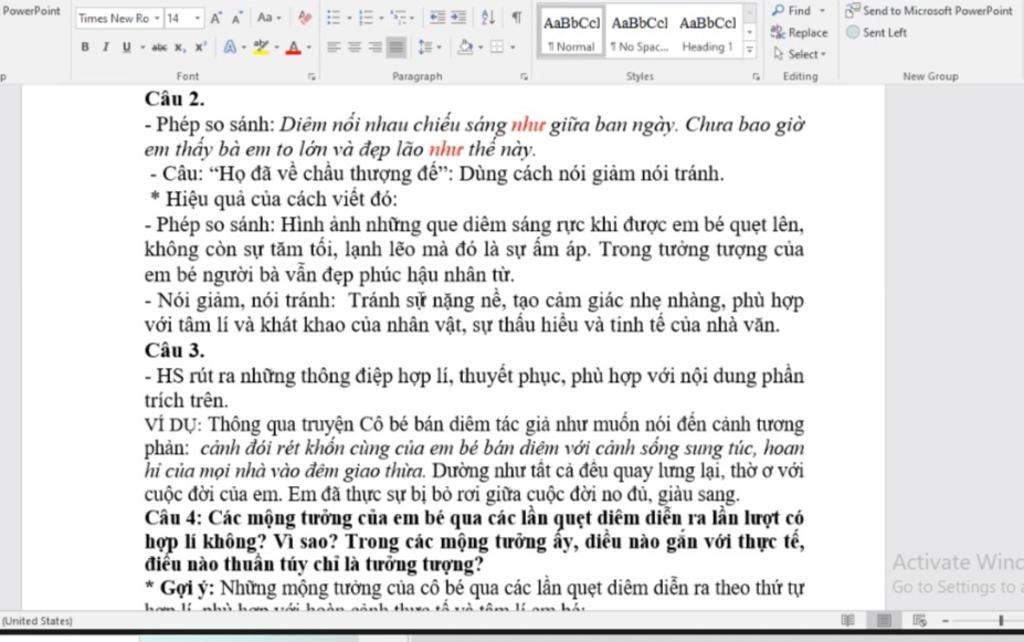Align text left
This screenshot has width=1024, height=642.
(x=334, y=47)
